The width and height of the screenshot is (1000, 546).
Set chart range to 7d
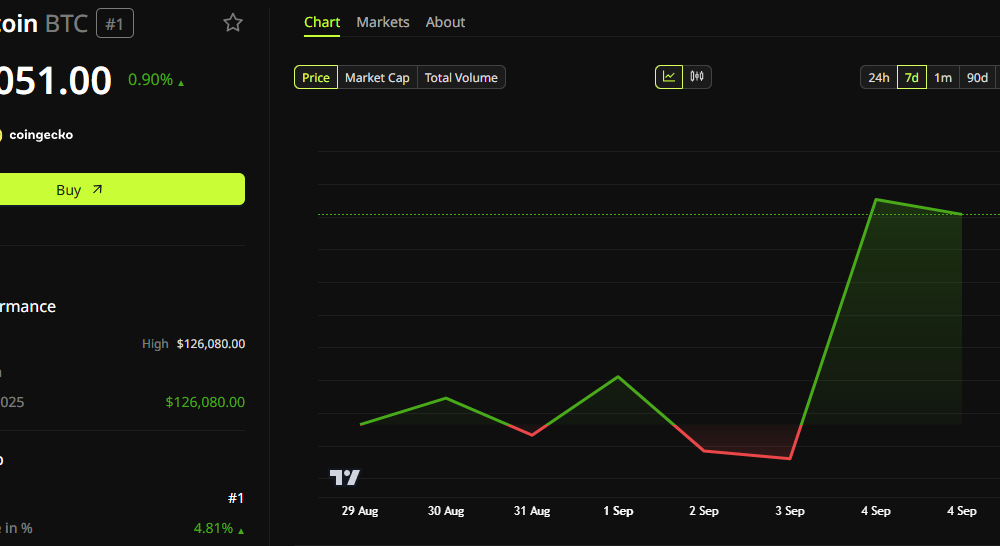tap(911, 77)
